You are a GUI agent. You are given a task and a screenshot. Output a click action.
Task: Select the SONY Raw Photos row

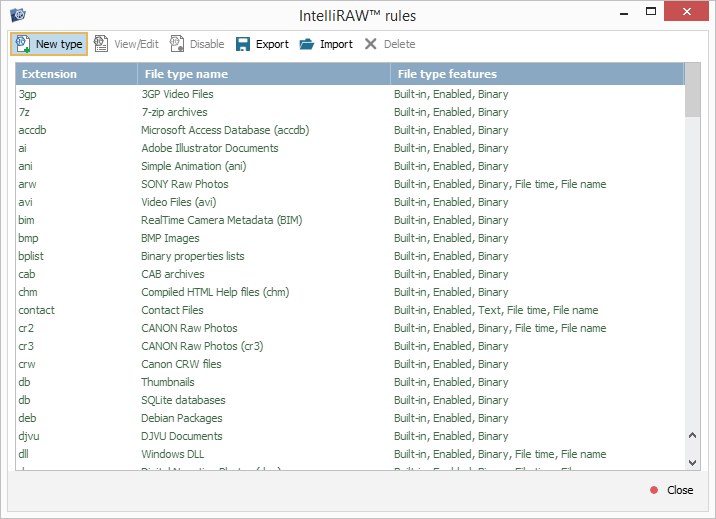coord(184,184)
